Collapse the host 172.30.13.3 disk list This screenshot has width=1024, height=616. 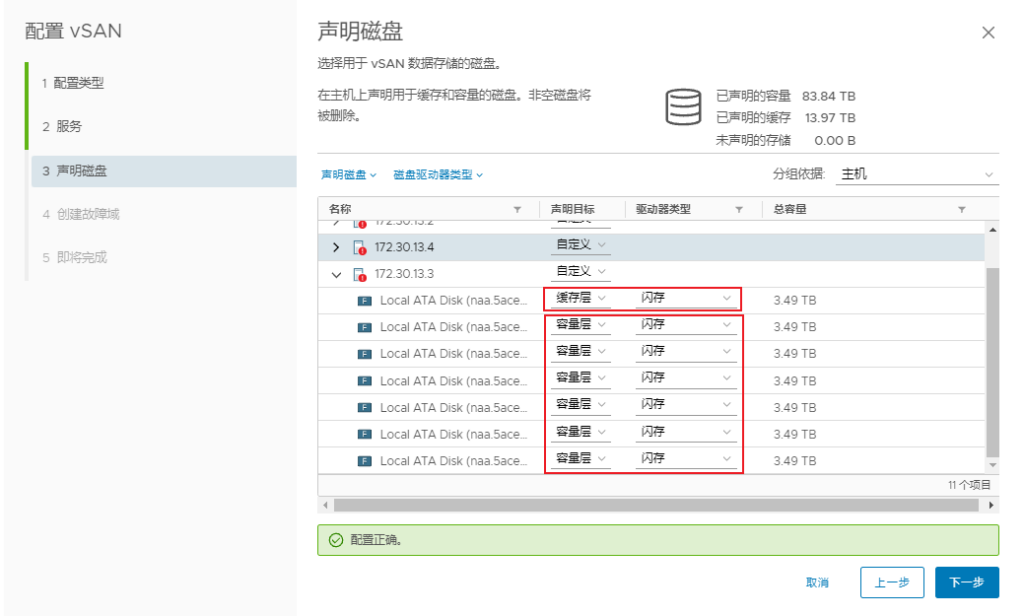(x=336, y=274)
